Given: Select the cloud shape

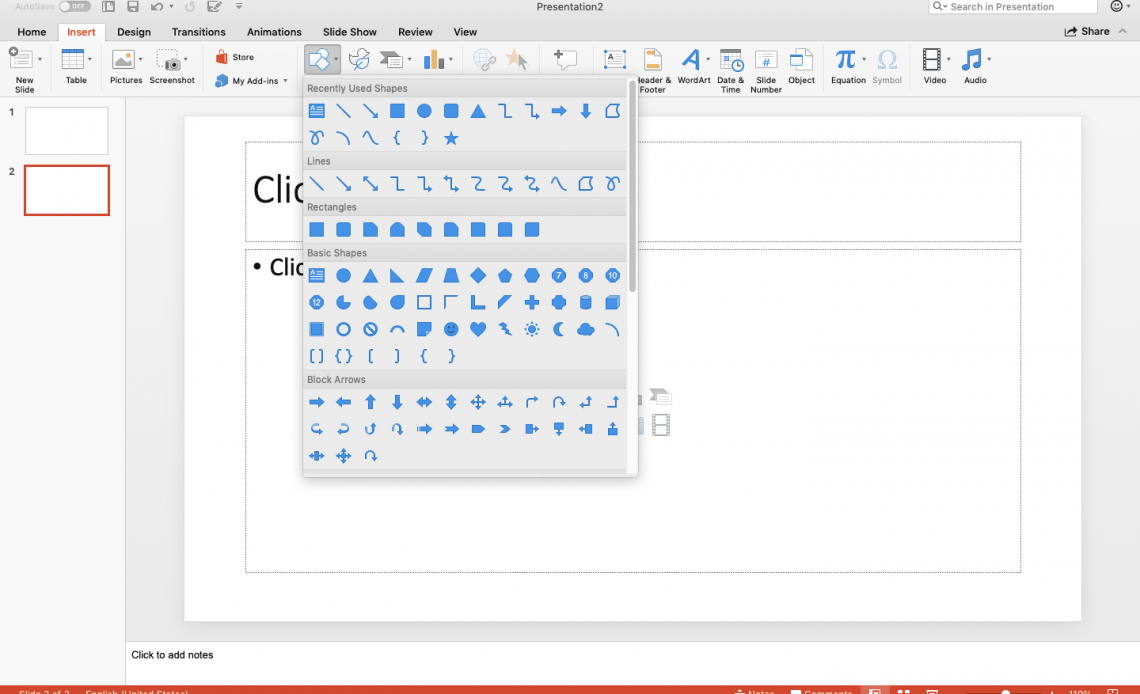Looking at the screenshot, I should (x=586, y=329).
